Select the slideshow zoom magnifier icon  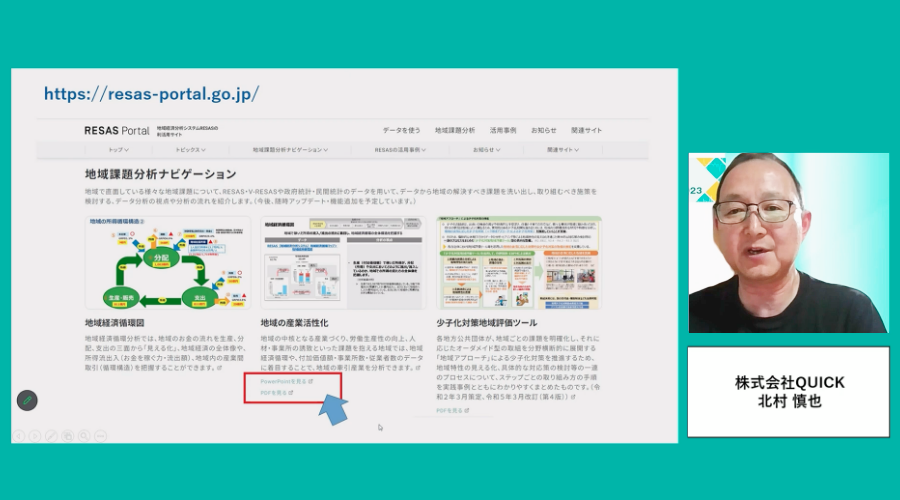pyautogui.click(x=84, y=436)
